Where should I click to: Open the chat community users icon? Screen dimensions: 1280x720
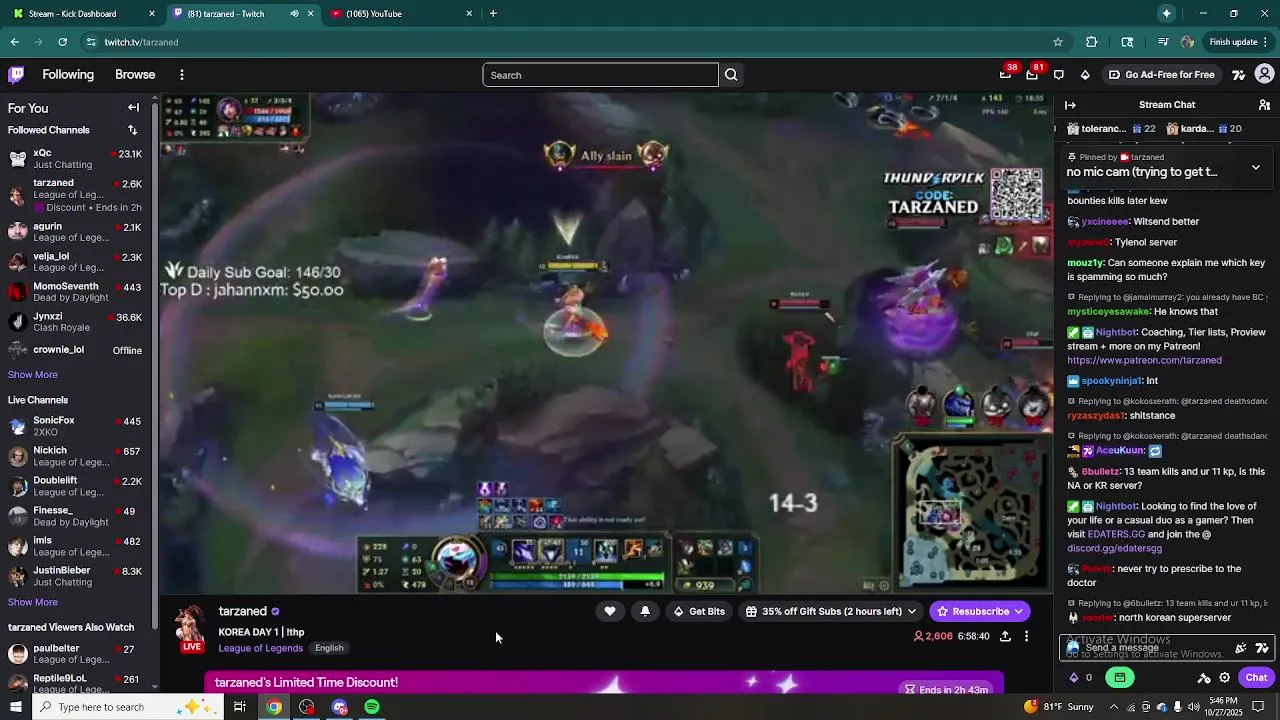(x=1264, y=105)
